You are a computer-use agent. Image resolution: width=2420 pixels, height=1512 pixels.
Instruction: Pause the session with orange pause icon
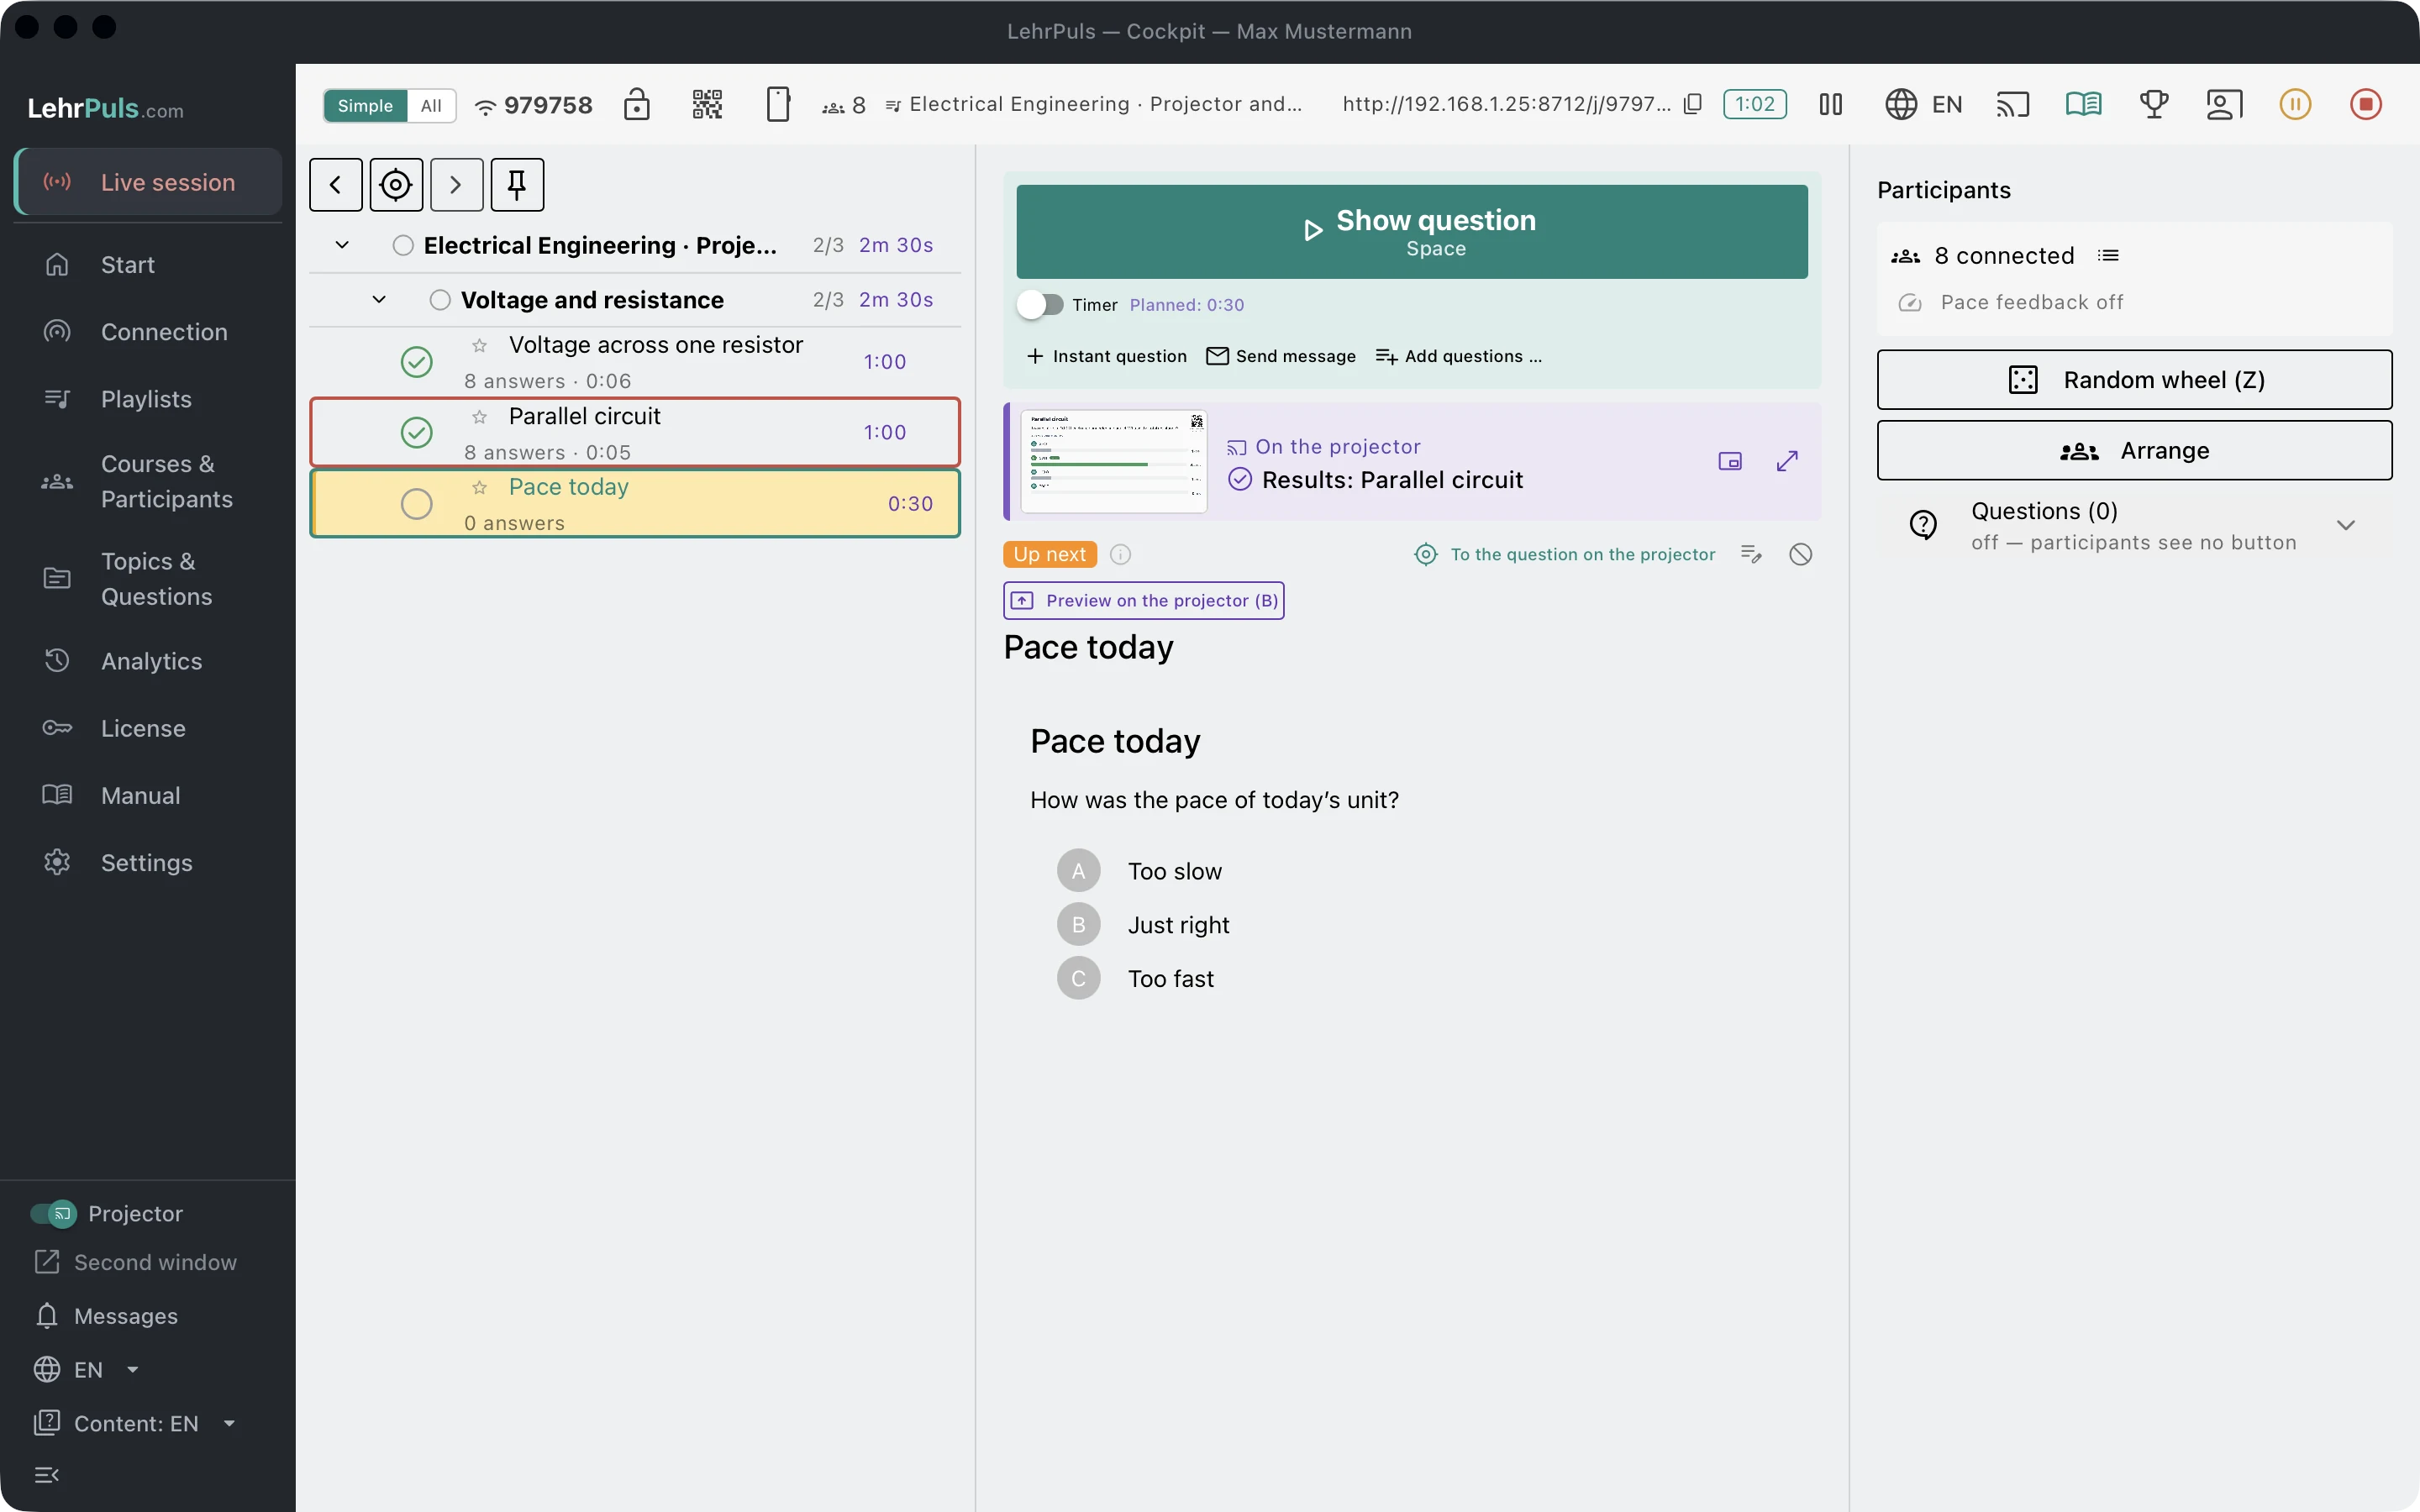point(2295,104)
